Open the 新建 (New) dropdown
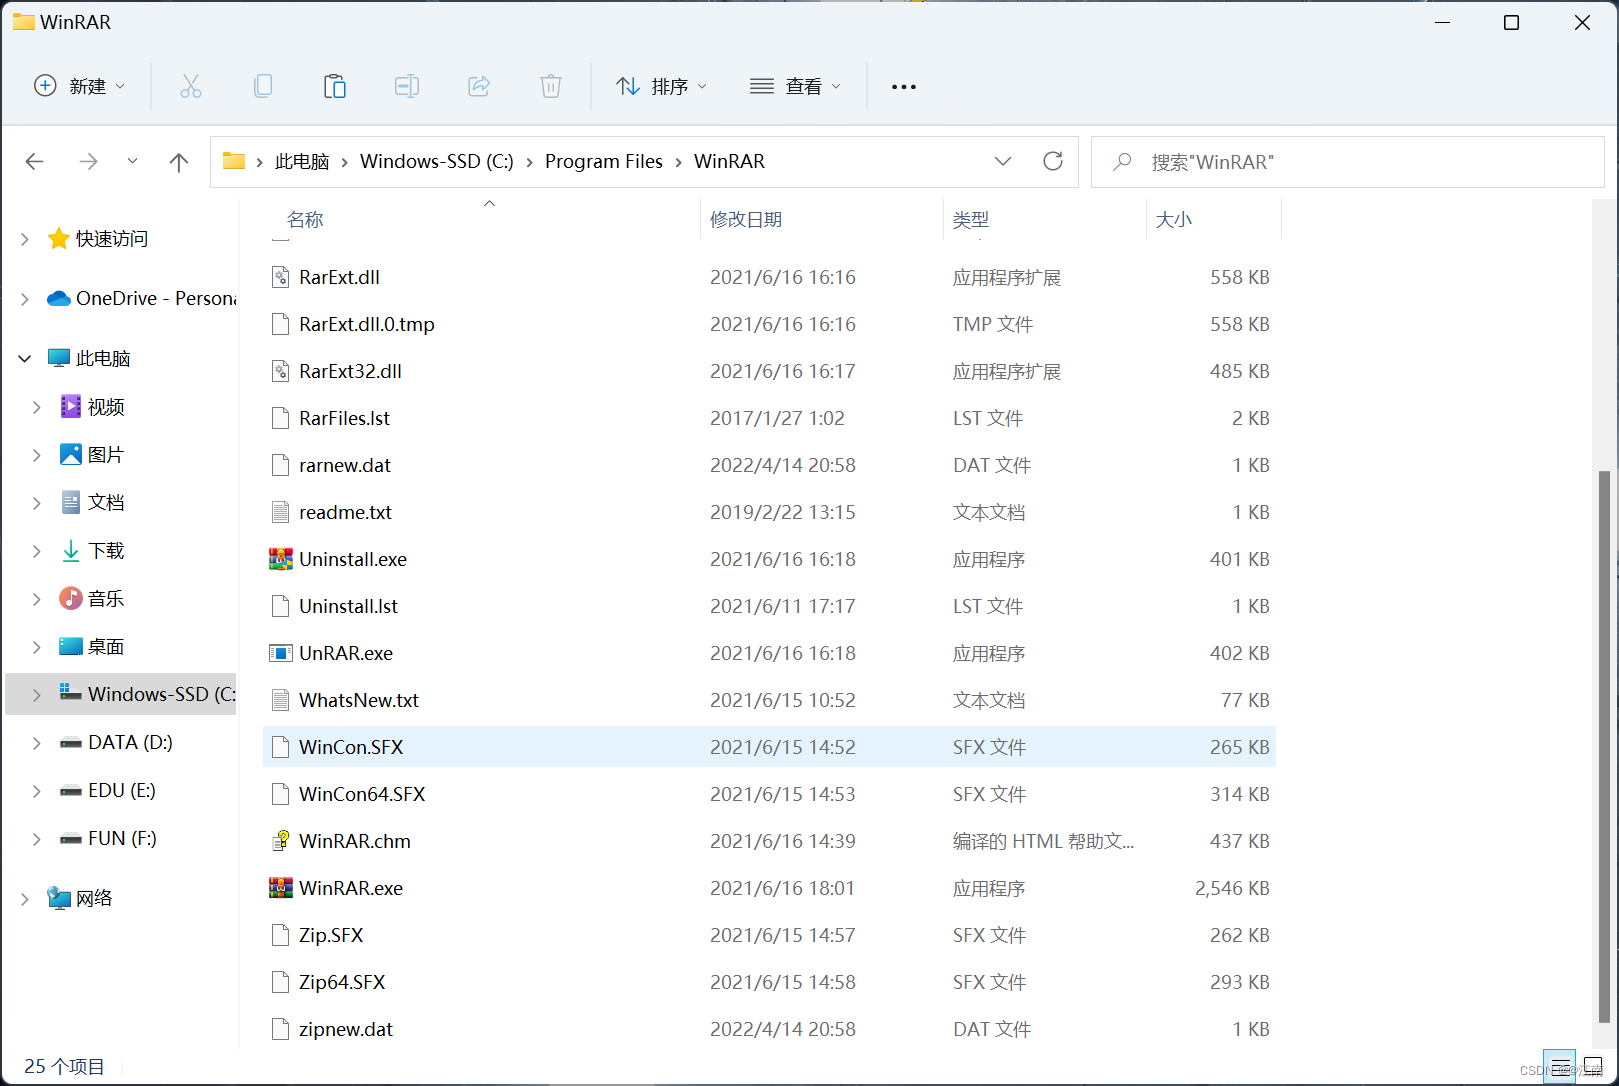The image size is (1619, 1086). tap(80, 86)
